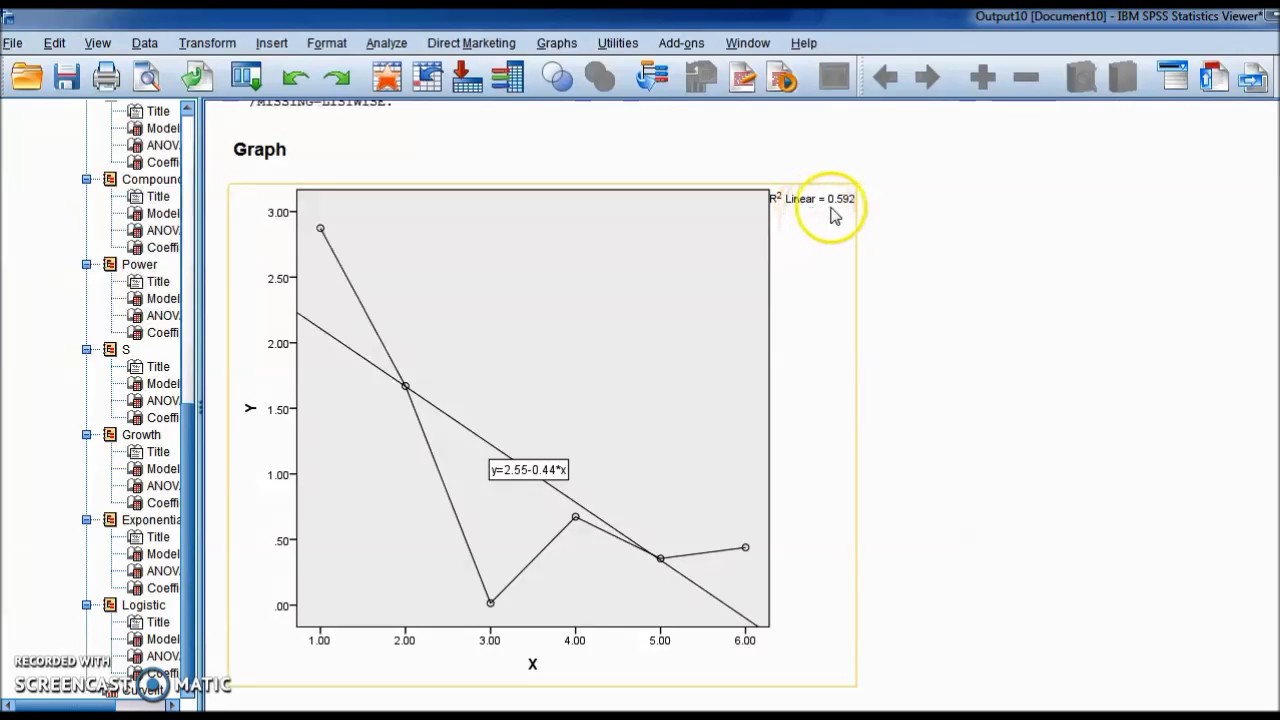Viewport: 1280px width, 720px height.
Task: Click the Show item book icon
Action: (1081, 76)
